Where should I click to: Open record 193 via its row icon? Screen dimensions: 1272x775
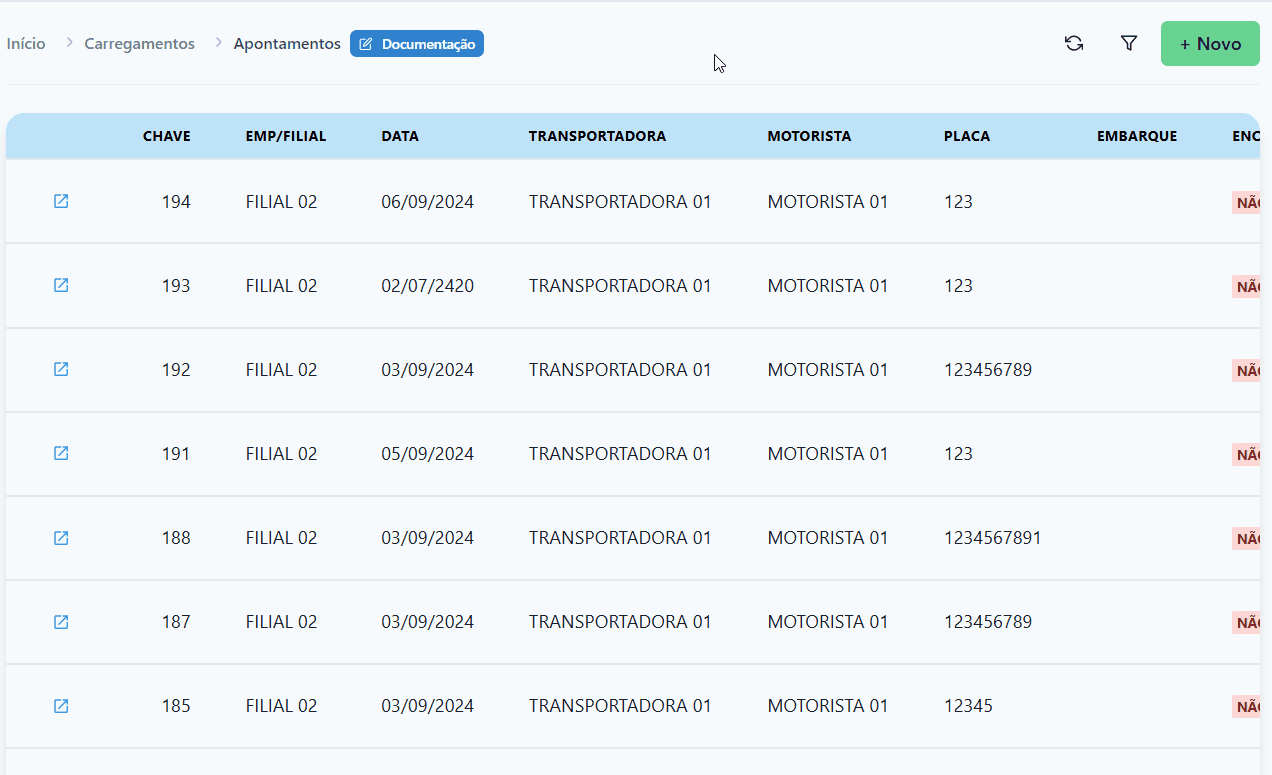(61, 285)
